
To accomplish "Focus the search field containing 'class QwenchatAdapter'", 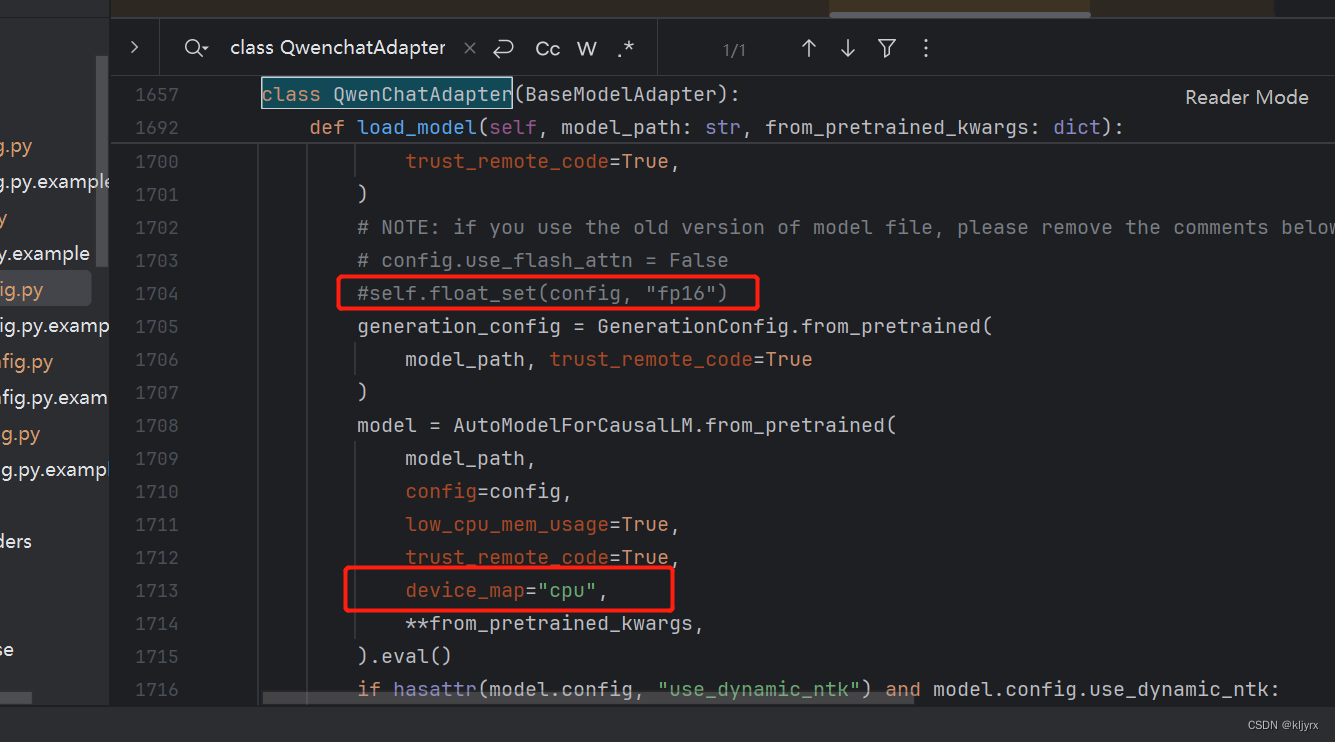I will pyautogui.click(x=338, y=48).
